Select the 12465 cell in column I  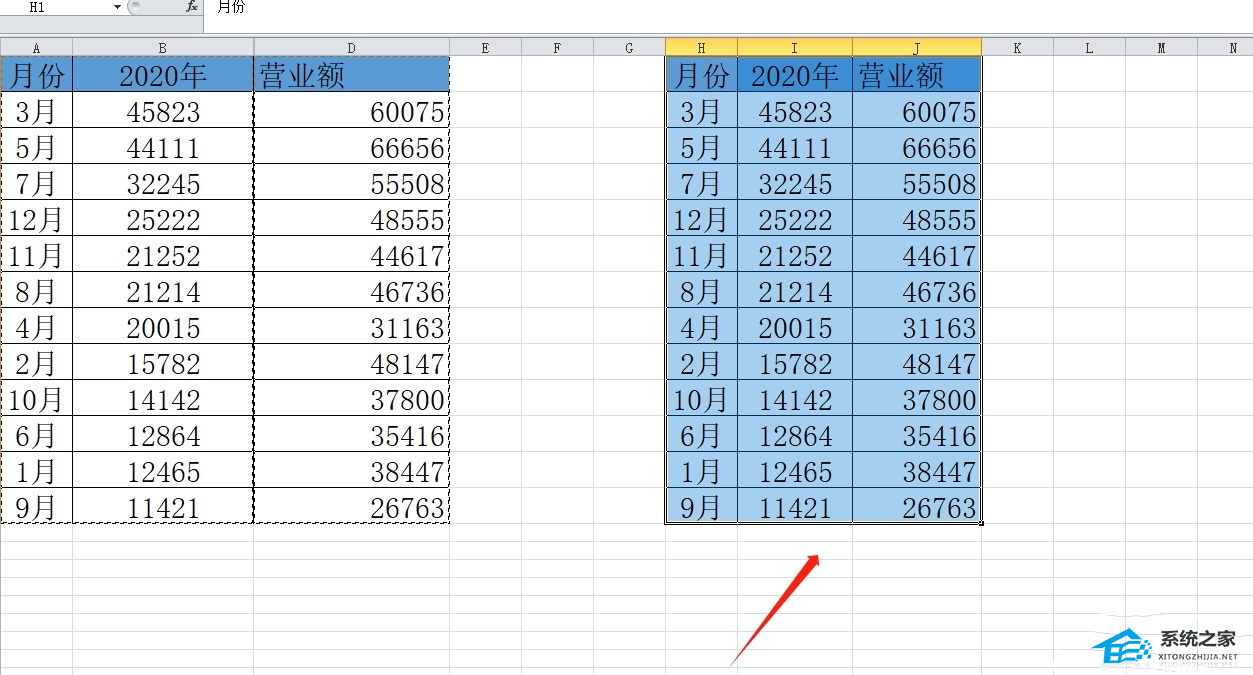tap(795, 470)
